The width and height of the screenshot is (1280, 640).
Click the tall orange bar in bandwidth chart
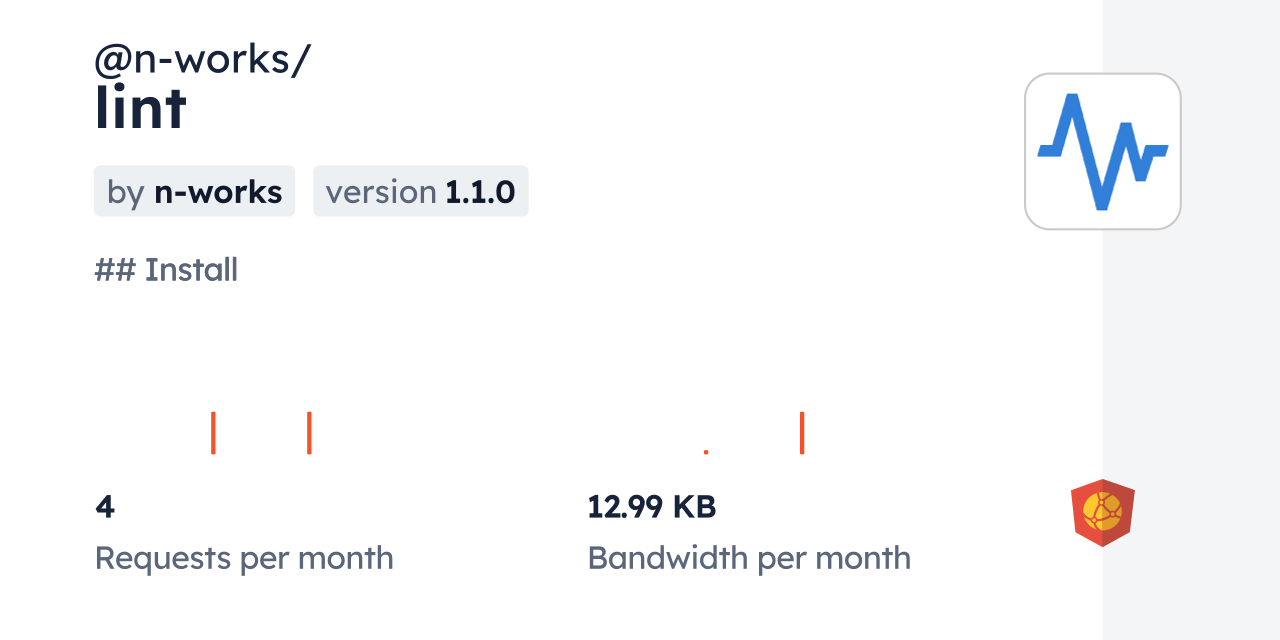tap(802, 433)
